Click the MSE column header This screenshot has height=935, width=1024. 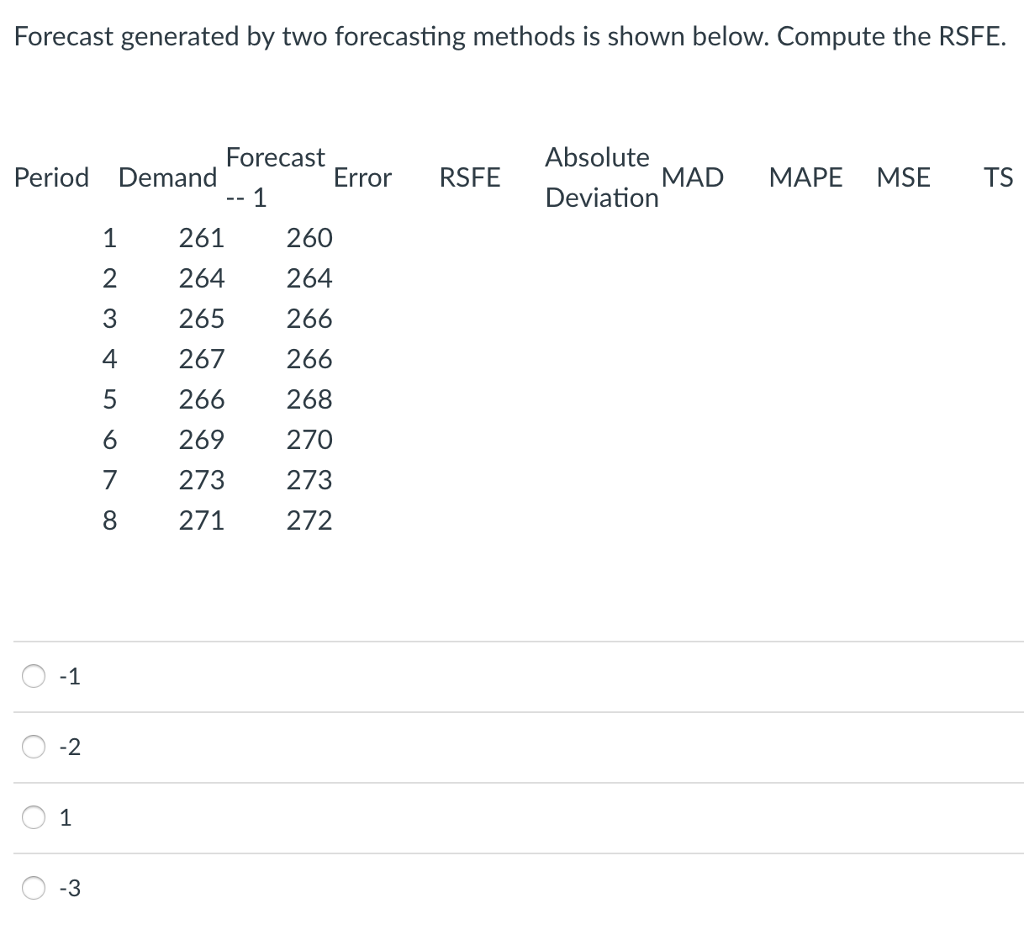point(903,177)
